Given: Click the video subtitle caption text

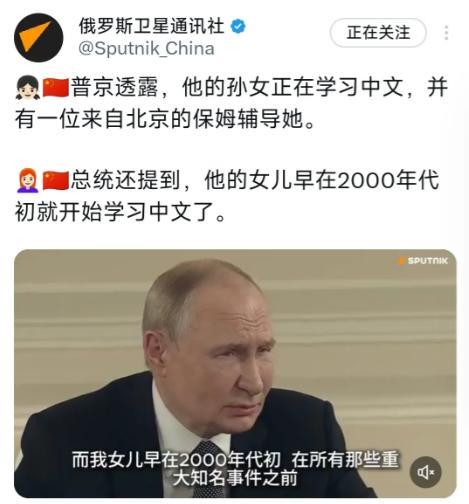Looking at the screenshot, I should [x=235, y=469].
